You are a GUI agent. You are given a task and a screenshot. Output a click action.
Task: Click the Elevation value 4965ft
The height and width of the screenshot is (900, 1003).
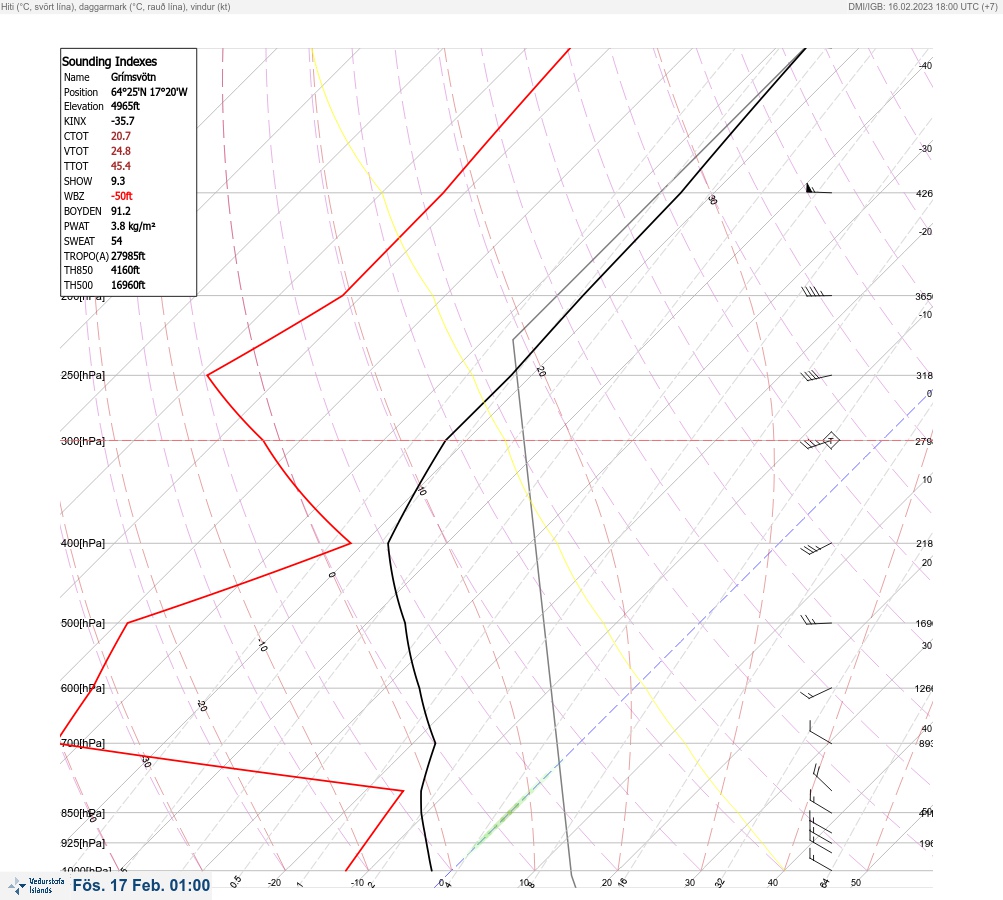(125, 106)
